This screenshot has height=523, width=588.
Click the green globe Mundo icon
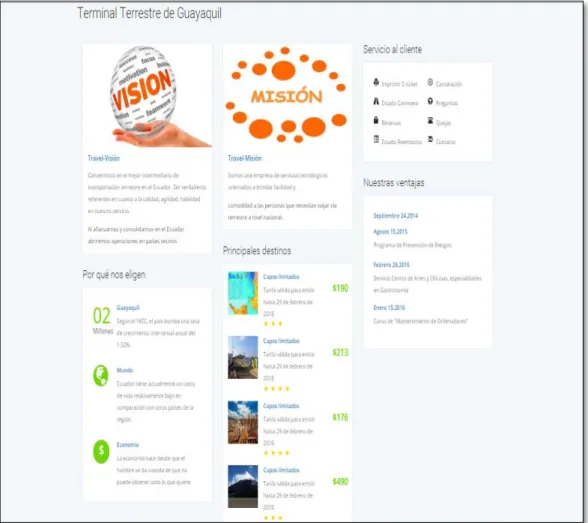pyautogui.click(x=100, y=375)
